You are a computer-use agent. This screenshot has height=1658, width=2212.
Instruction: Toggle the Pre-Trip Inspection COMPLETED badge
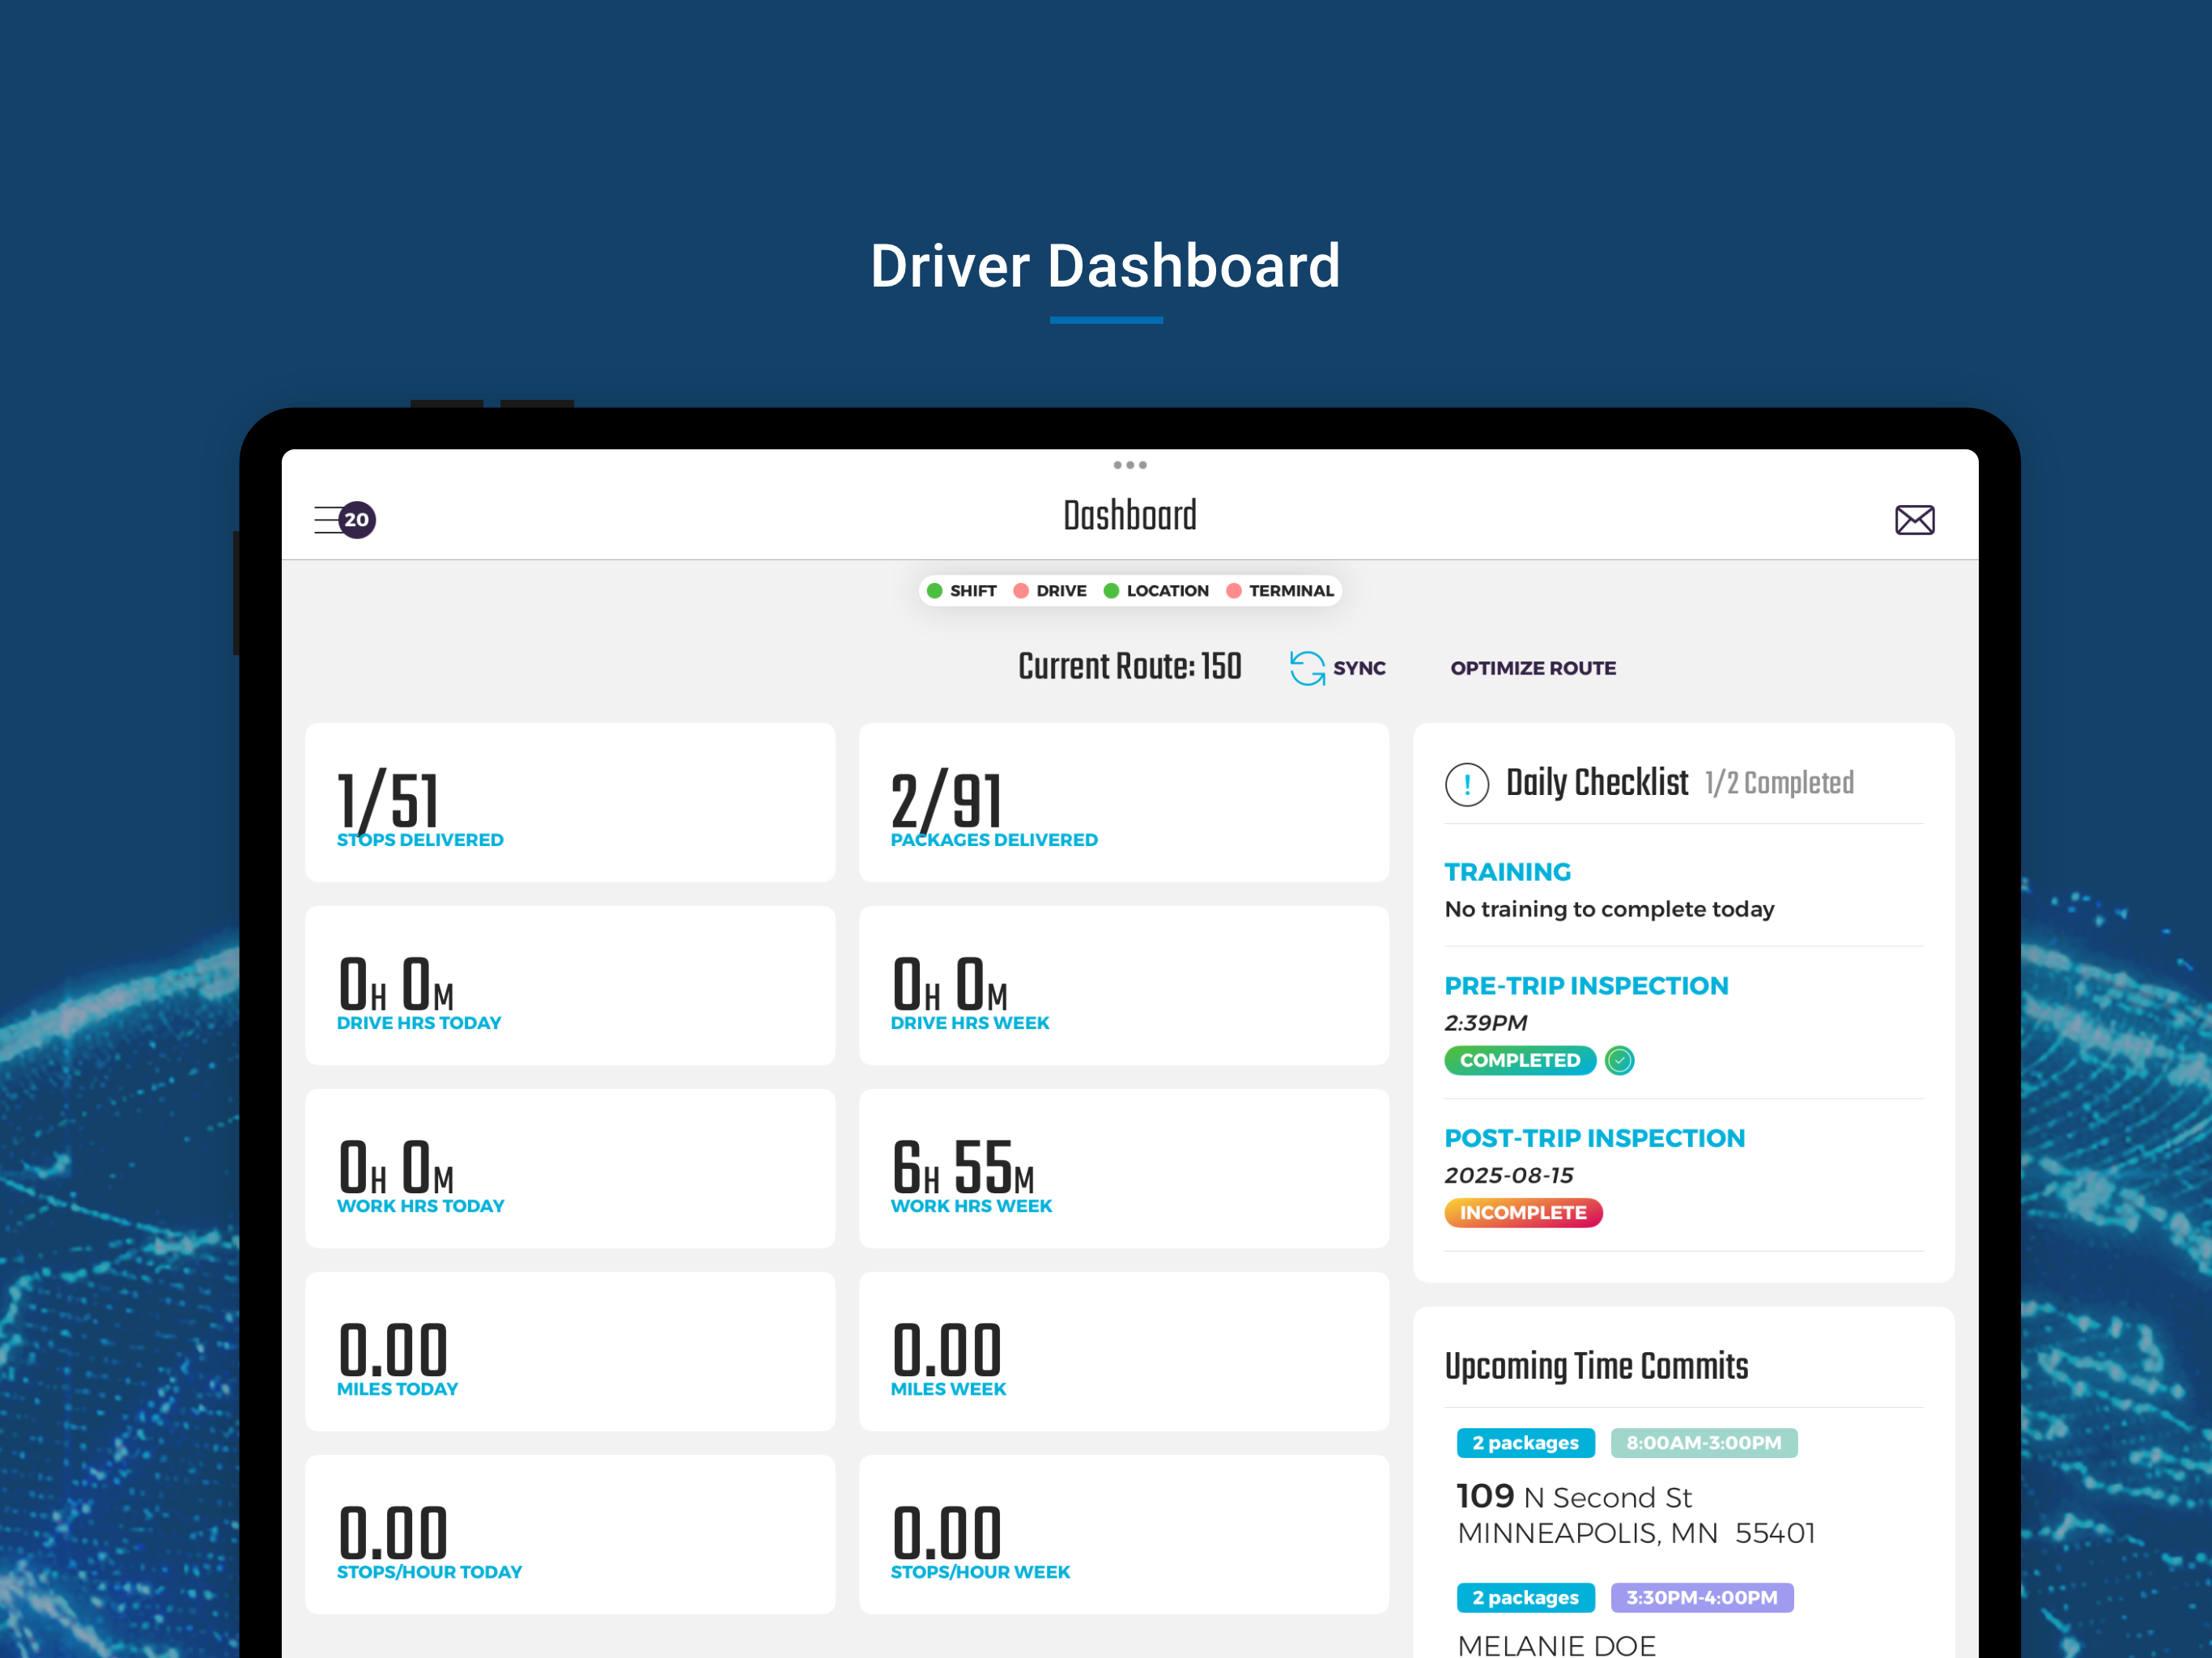pyautogui.click(x=1519, y=1060)
